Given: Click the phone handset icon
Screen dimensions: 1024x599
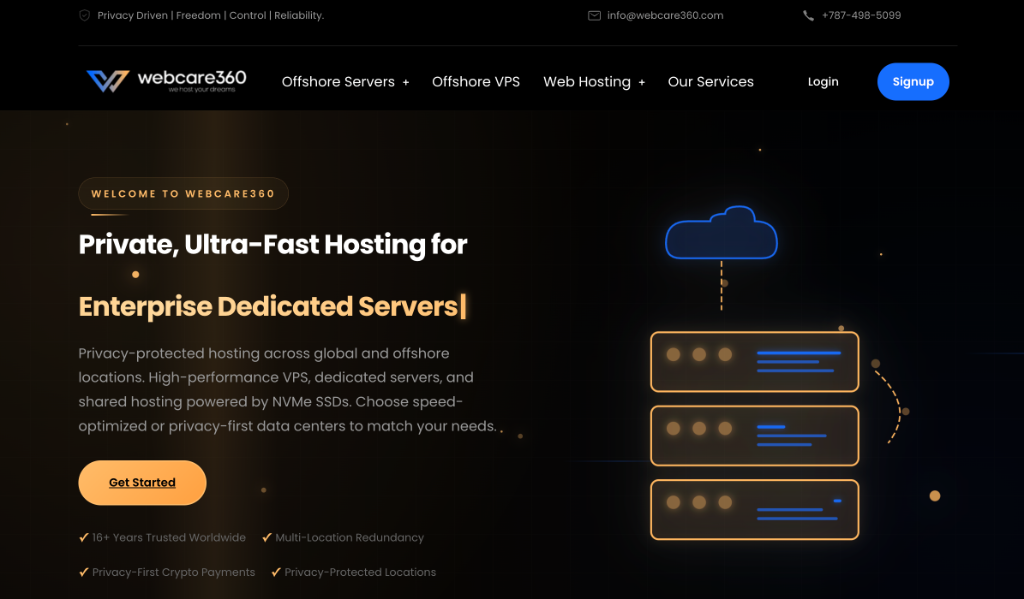Looking at the screenshot, I should pyautogui.click(x=808, y=16).
